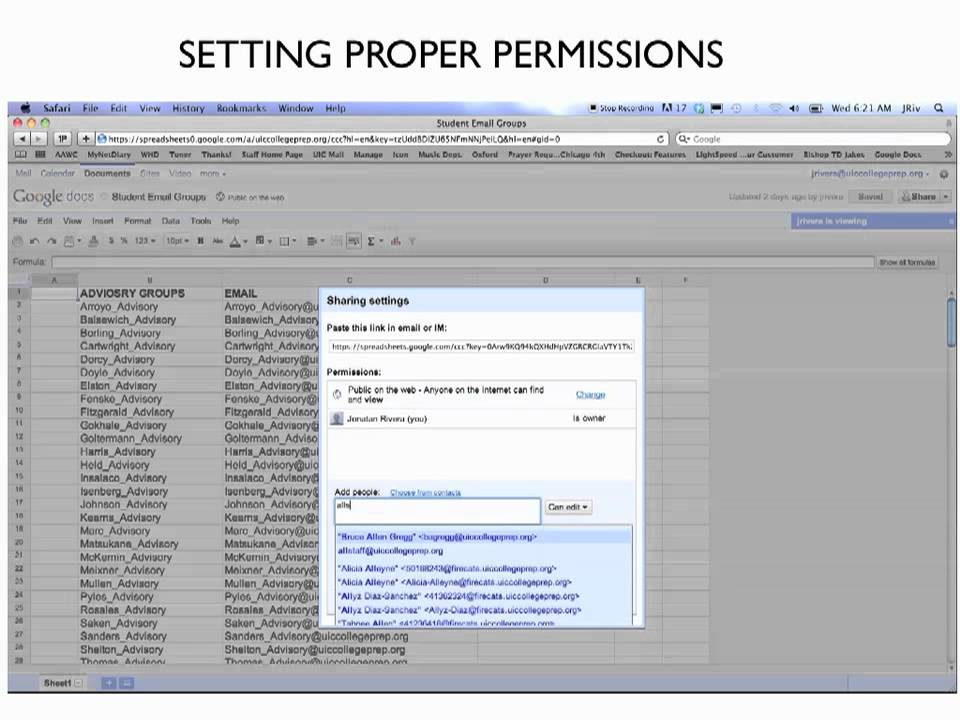Open the Data menu in Google Docs
The height and width of the screenshot is (720, 960).
tap(171, 221)
